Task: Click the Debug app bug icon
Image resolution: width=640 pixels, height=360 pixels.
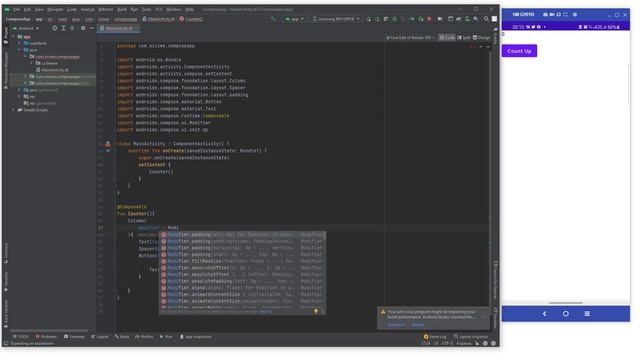Action: pyautogui.click(x=394, y=19)
